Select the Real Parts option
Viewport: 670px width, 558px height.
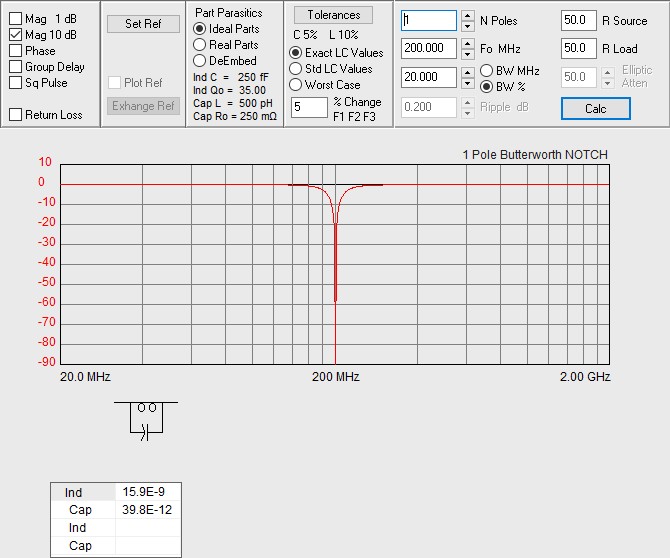point(200,45)
